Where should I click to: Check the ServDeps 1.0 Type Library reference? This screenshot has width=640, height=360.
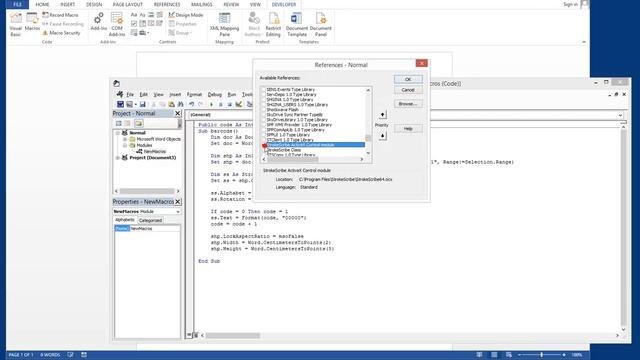click(x=264, y=94)
